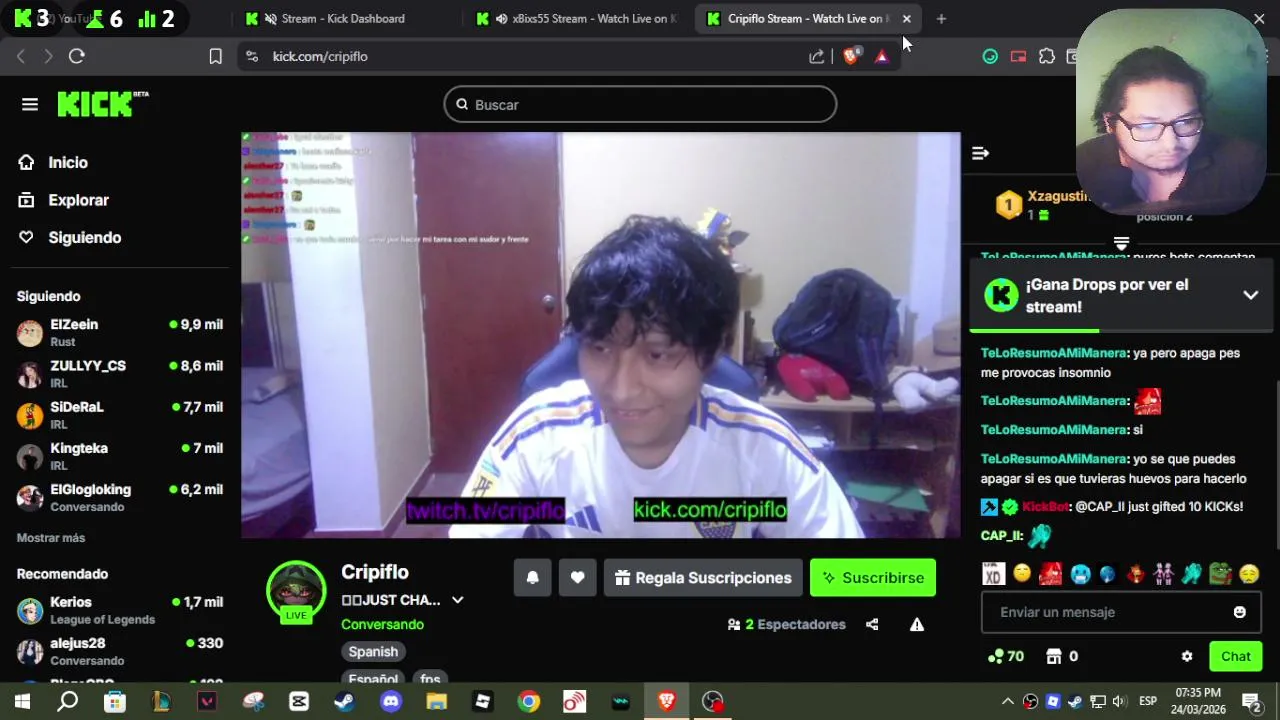Open SiDeRaL channel in followed list
This screenshot has height=720, width=1280.
120,414
